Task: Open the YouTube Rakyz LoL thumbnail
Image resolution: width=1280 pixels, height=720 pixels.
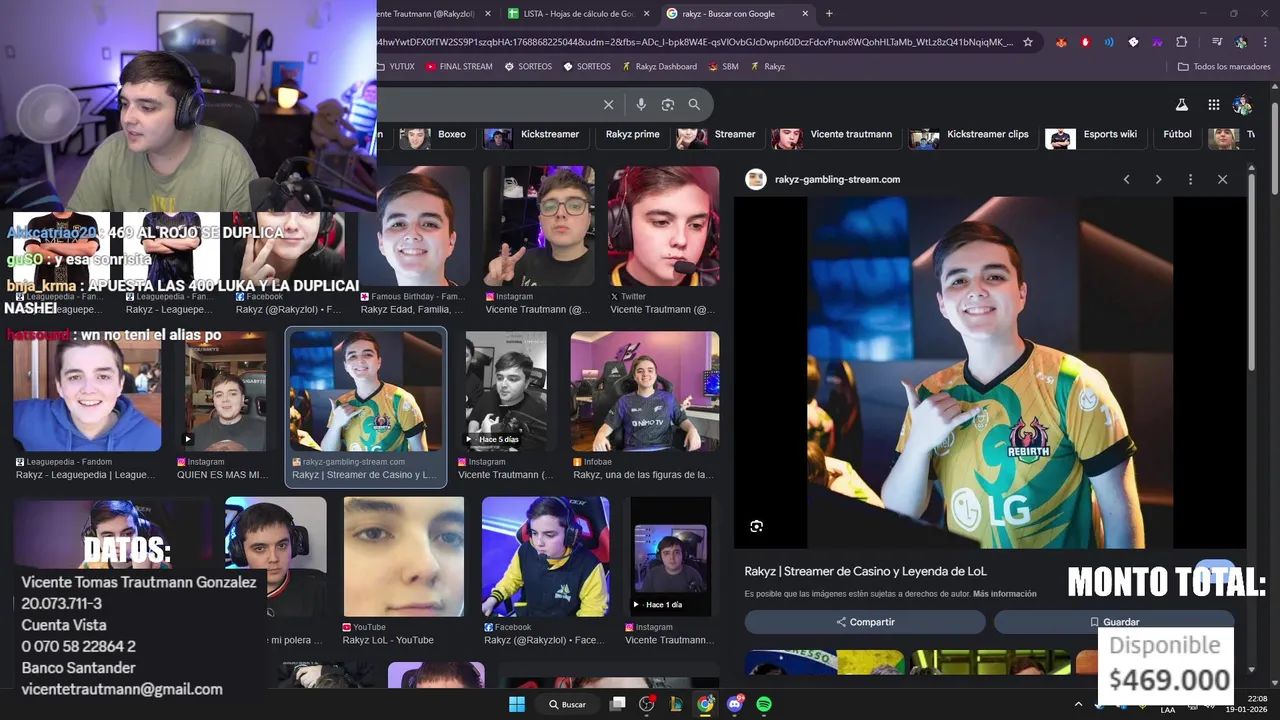Action: pos(403,557)
